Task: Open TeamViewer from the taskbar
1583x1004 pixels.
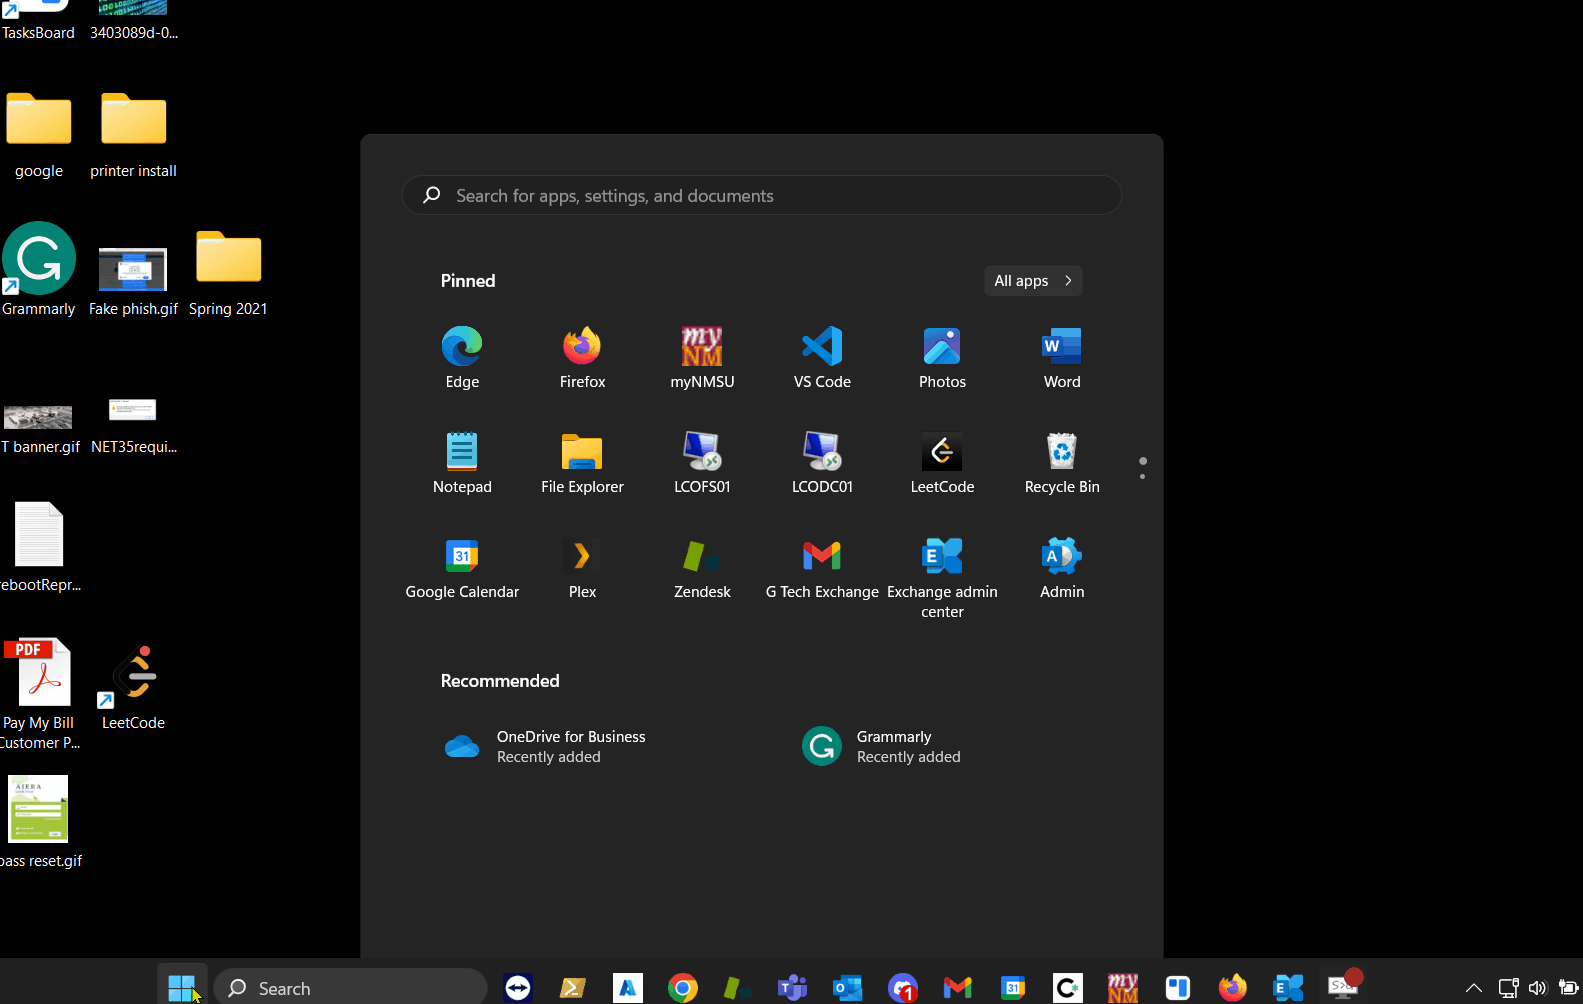Action: pyautogui.click(x=518, y=988)
